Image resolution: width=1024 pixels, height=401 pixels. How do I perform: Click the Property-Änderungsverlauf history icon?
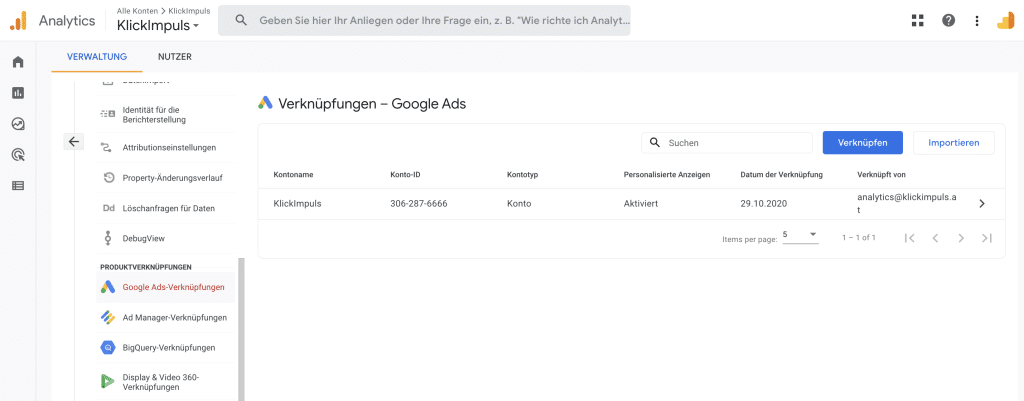pyautogui.click(x=109, y=178)
